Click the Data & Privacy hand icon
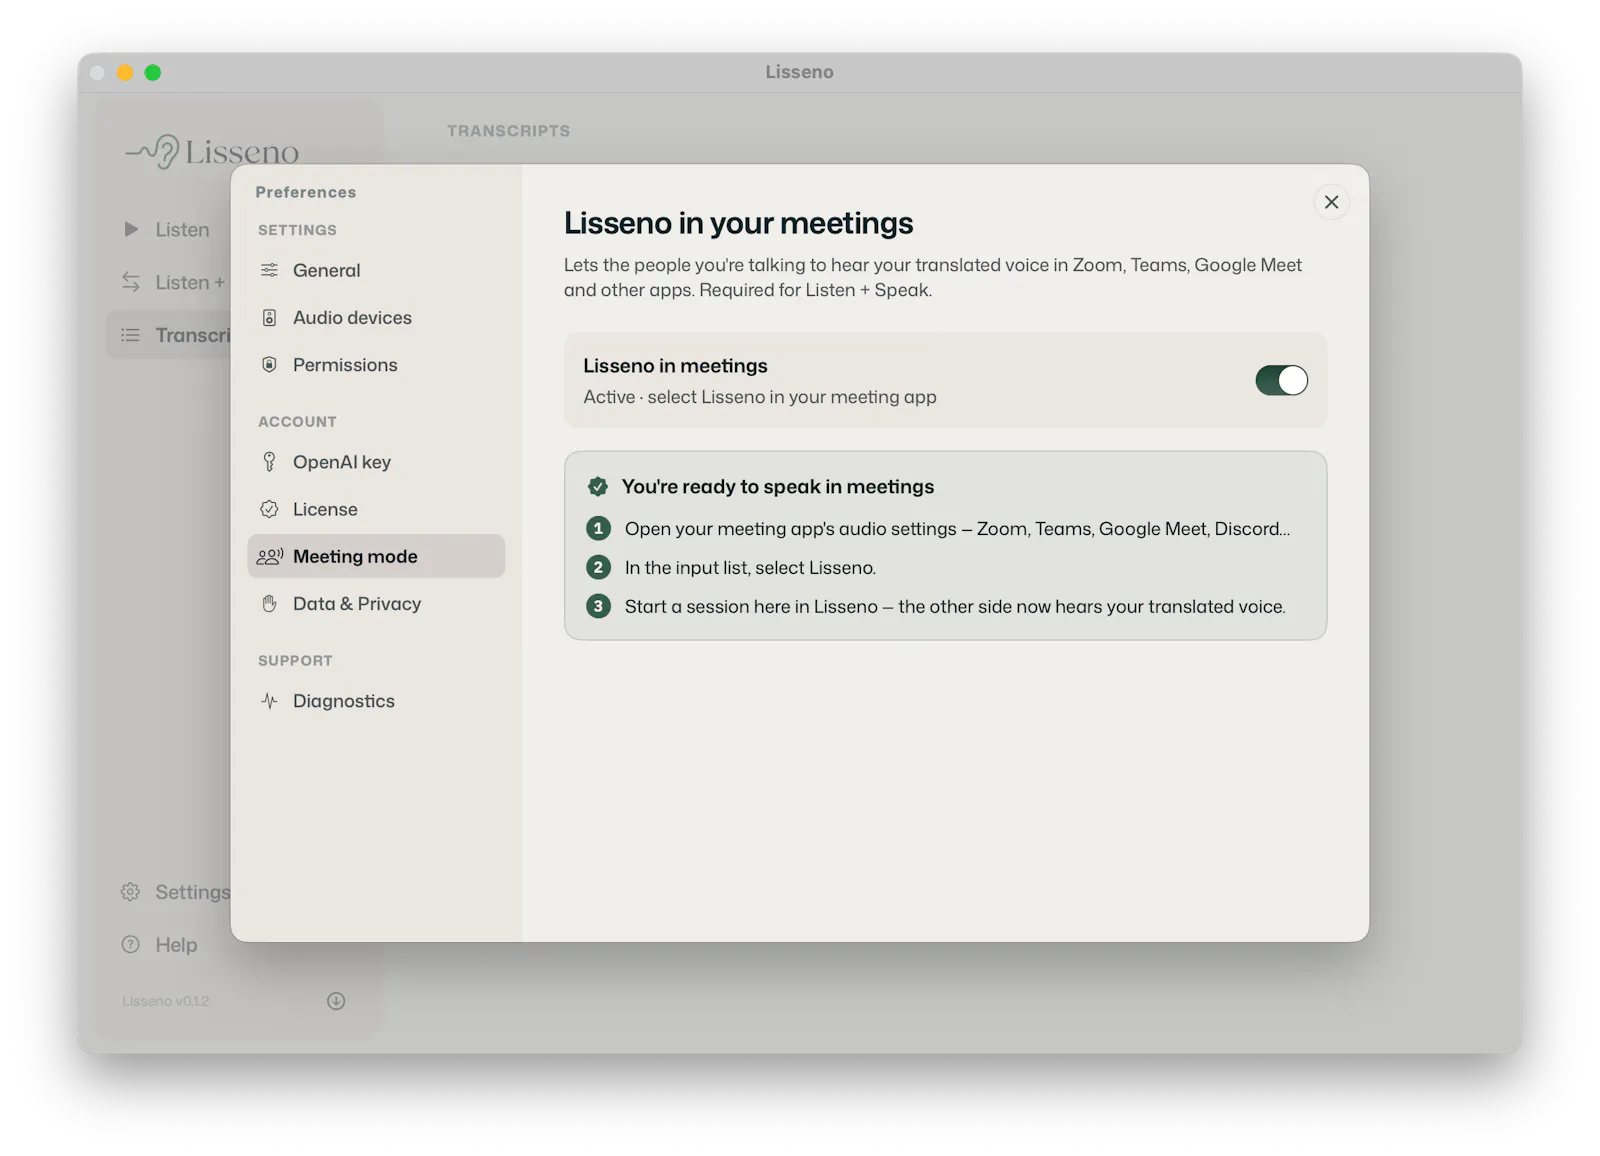The image size is (1600, 1156). click(x=269, y=603)
